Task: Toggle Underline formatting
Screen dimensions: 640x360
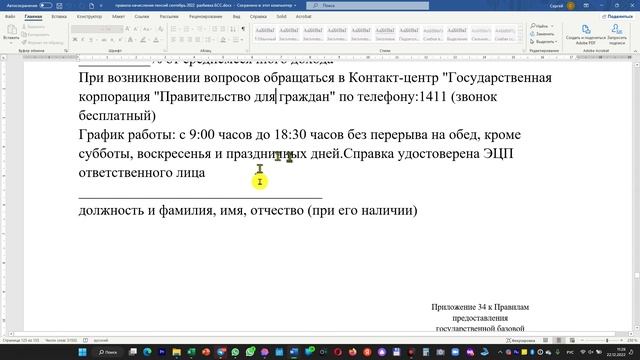Action: [x=91, y=40]
